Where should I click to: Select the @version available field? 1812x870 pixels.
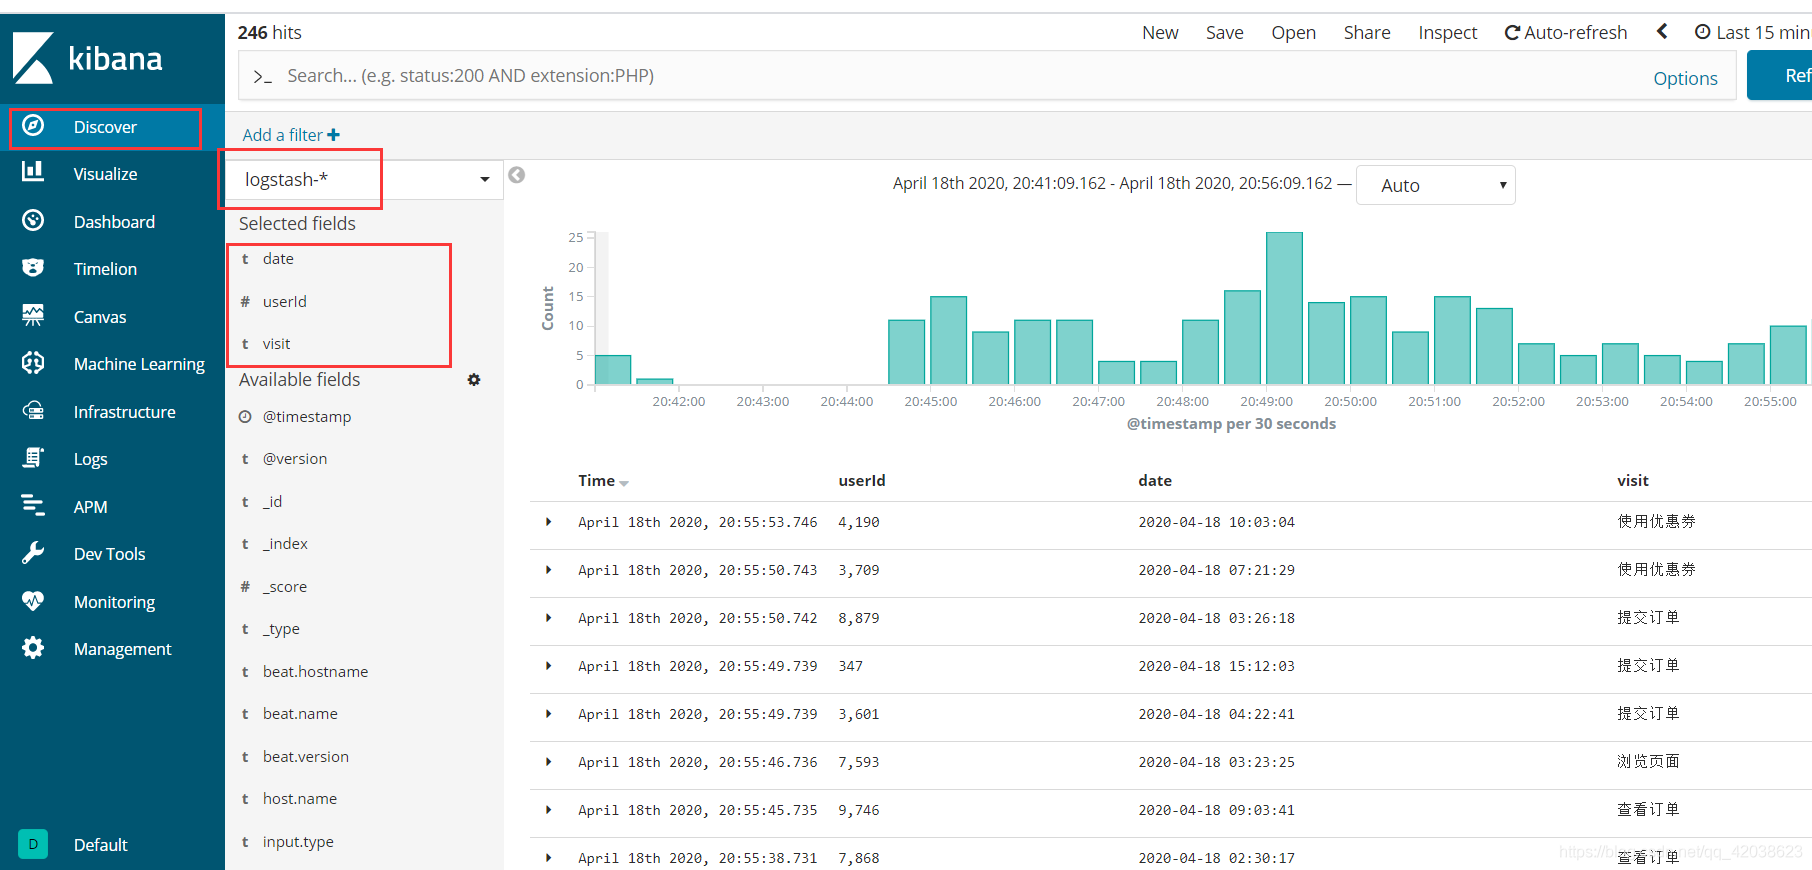coord(294,459)
